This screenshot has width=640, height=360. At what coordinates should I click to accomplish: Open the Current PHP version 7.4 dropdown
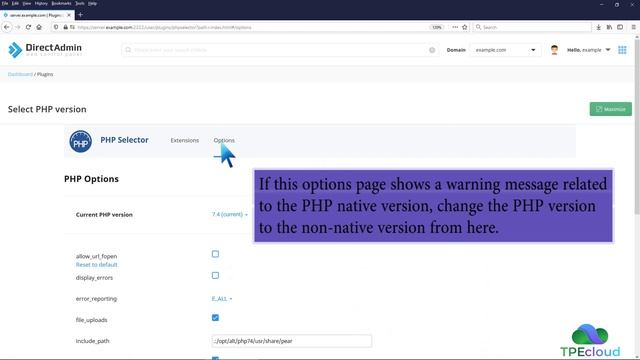coord(230,214)
